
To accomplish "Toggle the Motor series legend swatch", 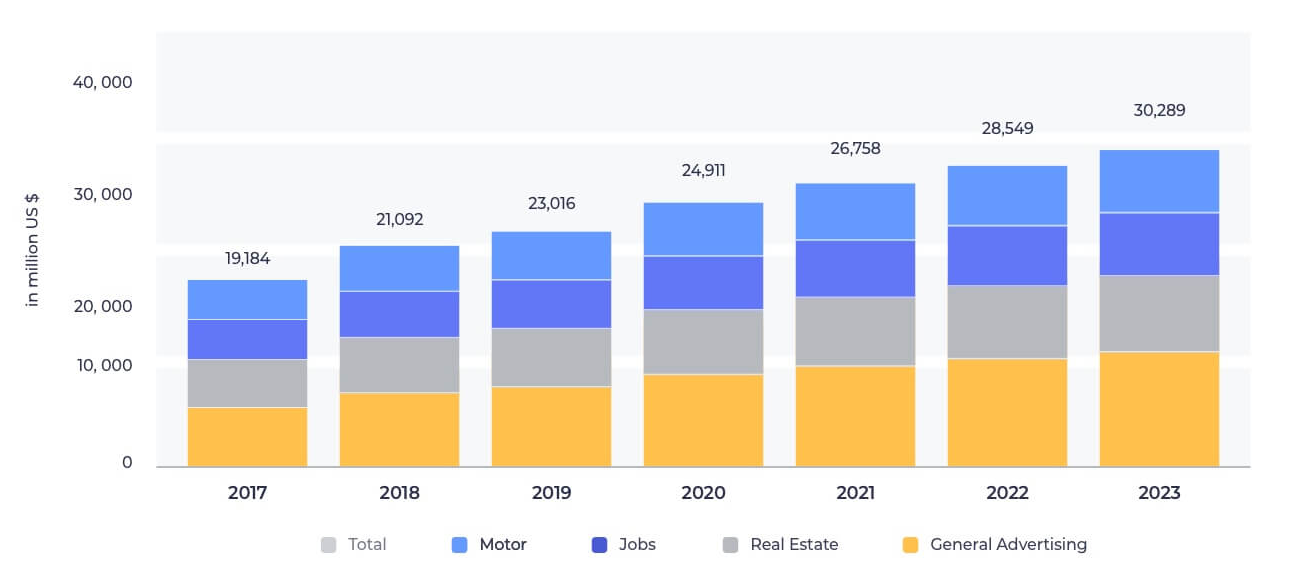I will (460, 545).
